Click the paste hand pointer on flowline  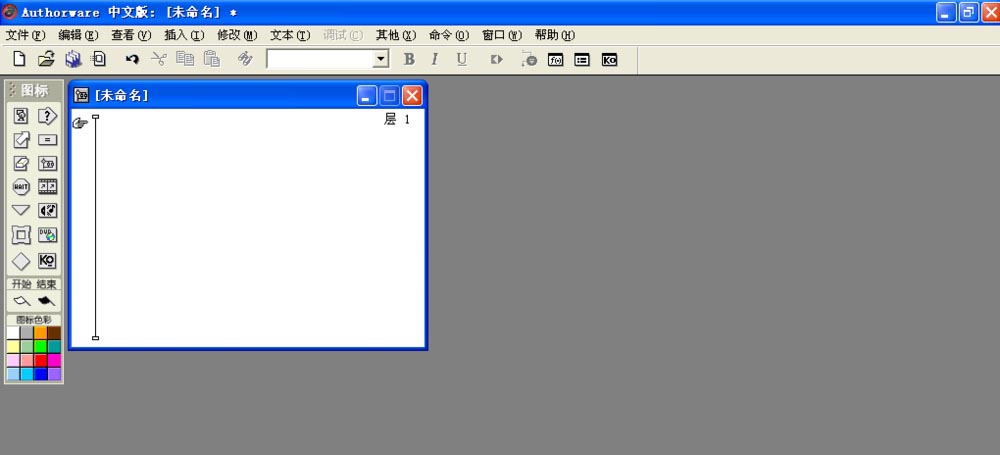80,123
